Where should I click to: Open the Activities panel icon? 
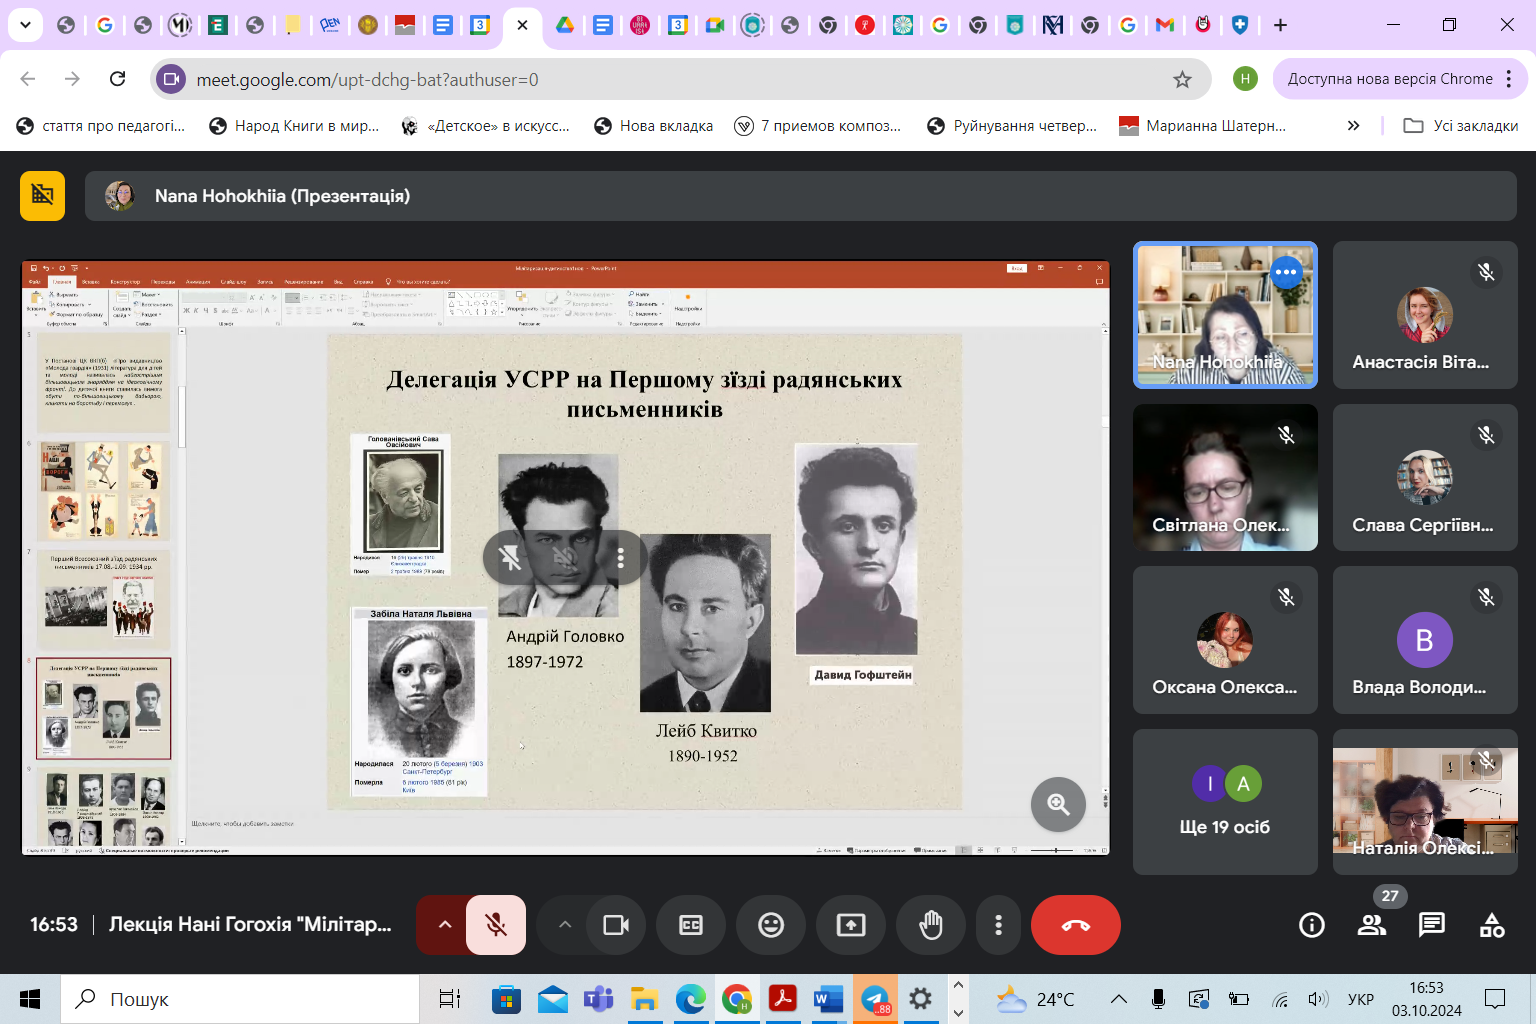[x=1491, y=925]
